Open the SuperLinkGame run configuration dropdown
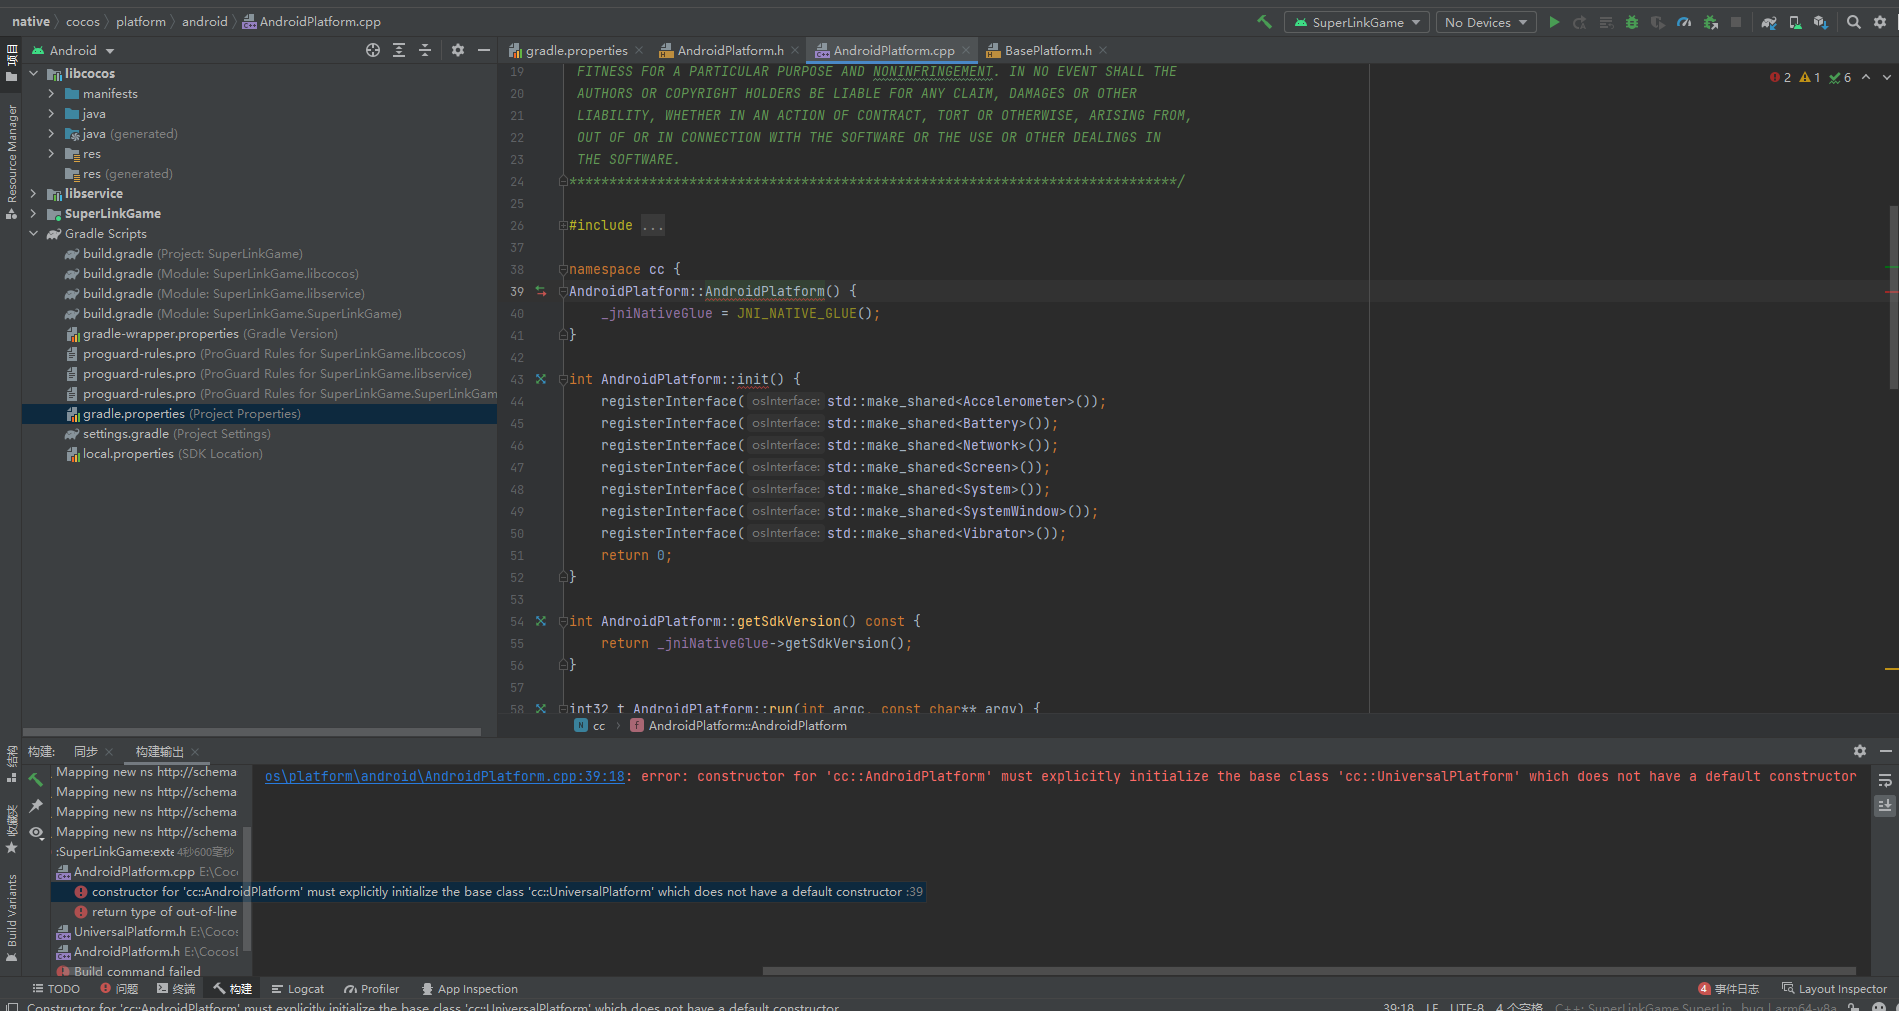1899x1011 pixels. [x=1357, y=22]
